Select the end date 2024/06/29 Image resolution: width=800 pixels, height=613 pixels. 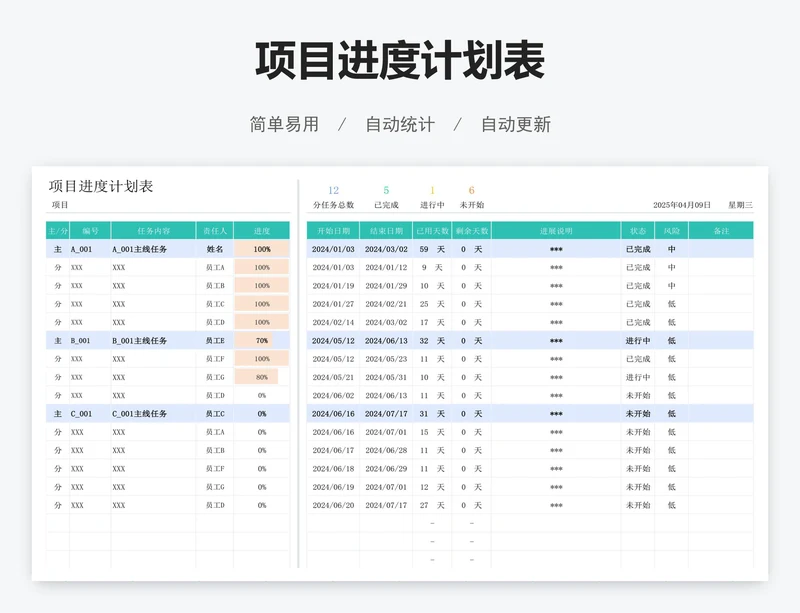click(x=386, y=469)
